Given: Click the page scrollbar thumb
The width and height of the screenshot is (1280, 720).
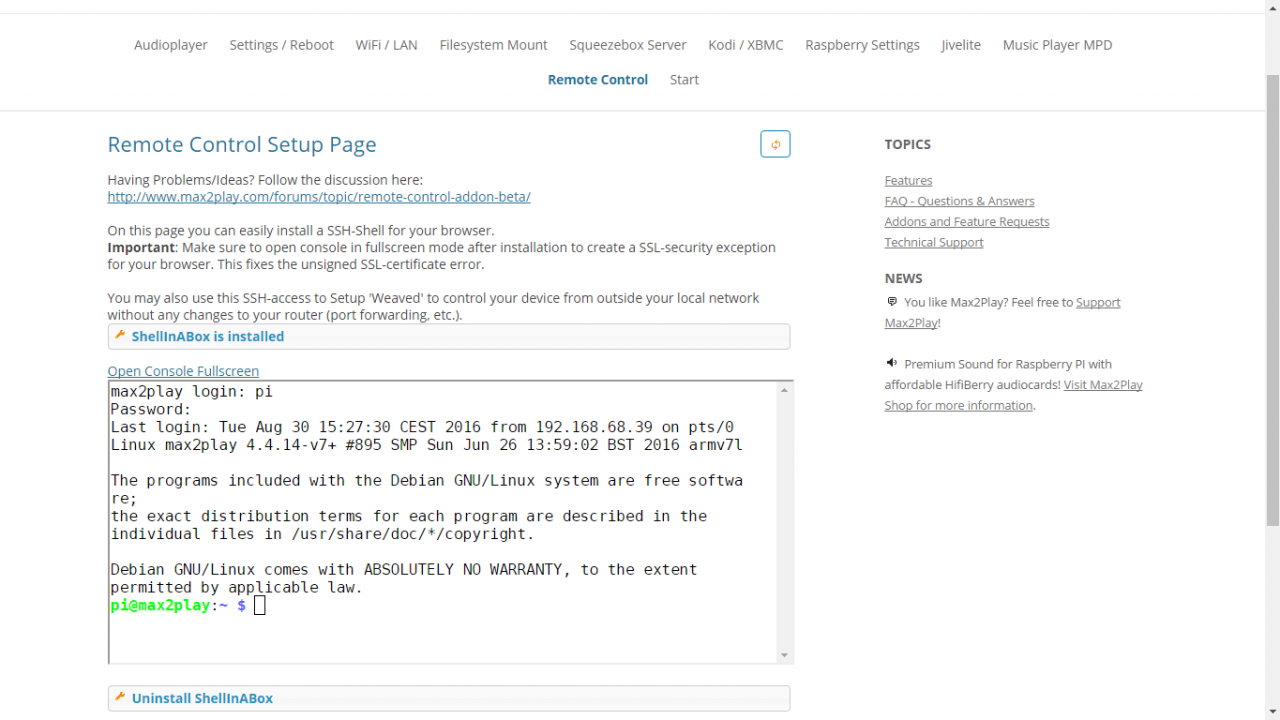Looking at the screenshot, I should 1272,300.
